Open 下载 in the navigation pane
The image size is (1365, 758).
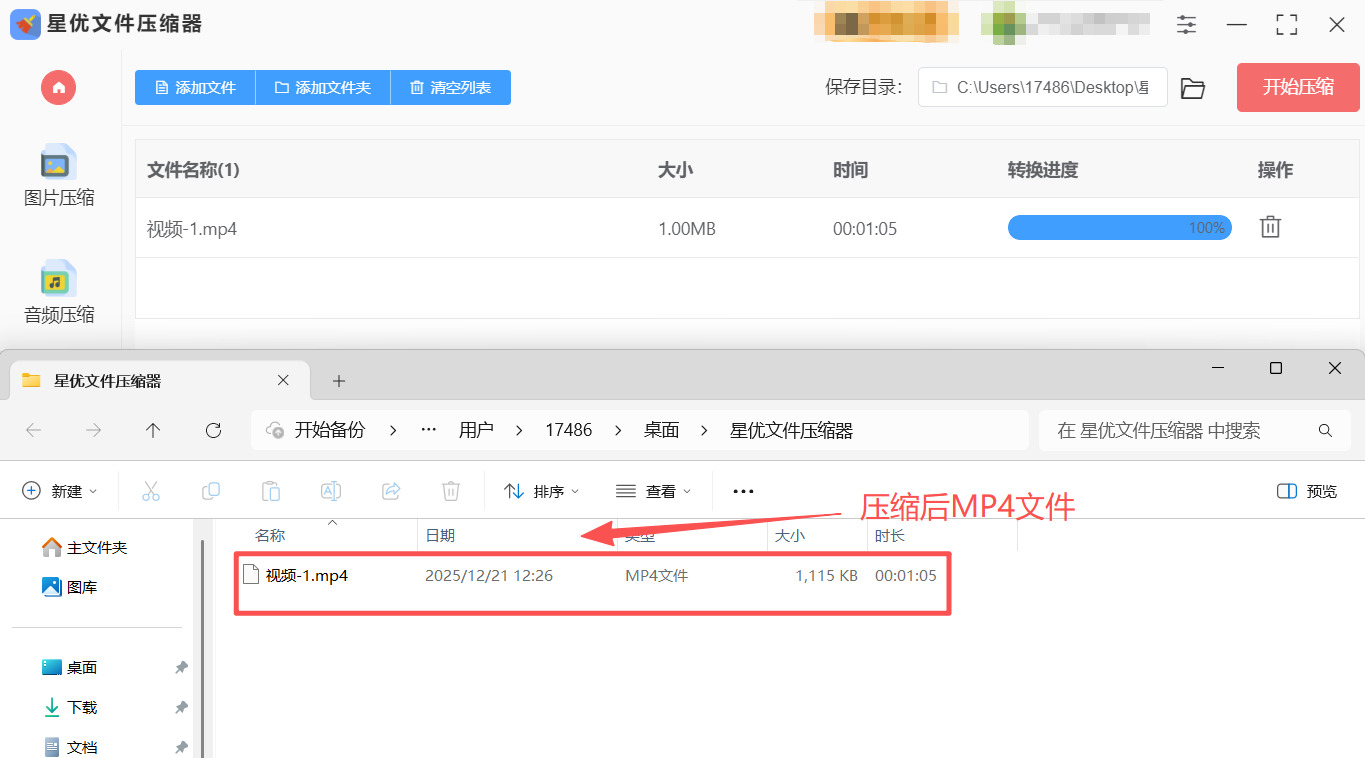[70, 707]
